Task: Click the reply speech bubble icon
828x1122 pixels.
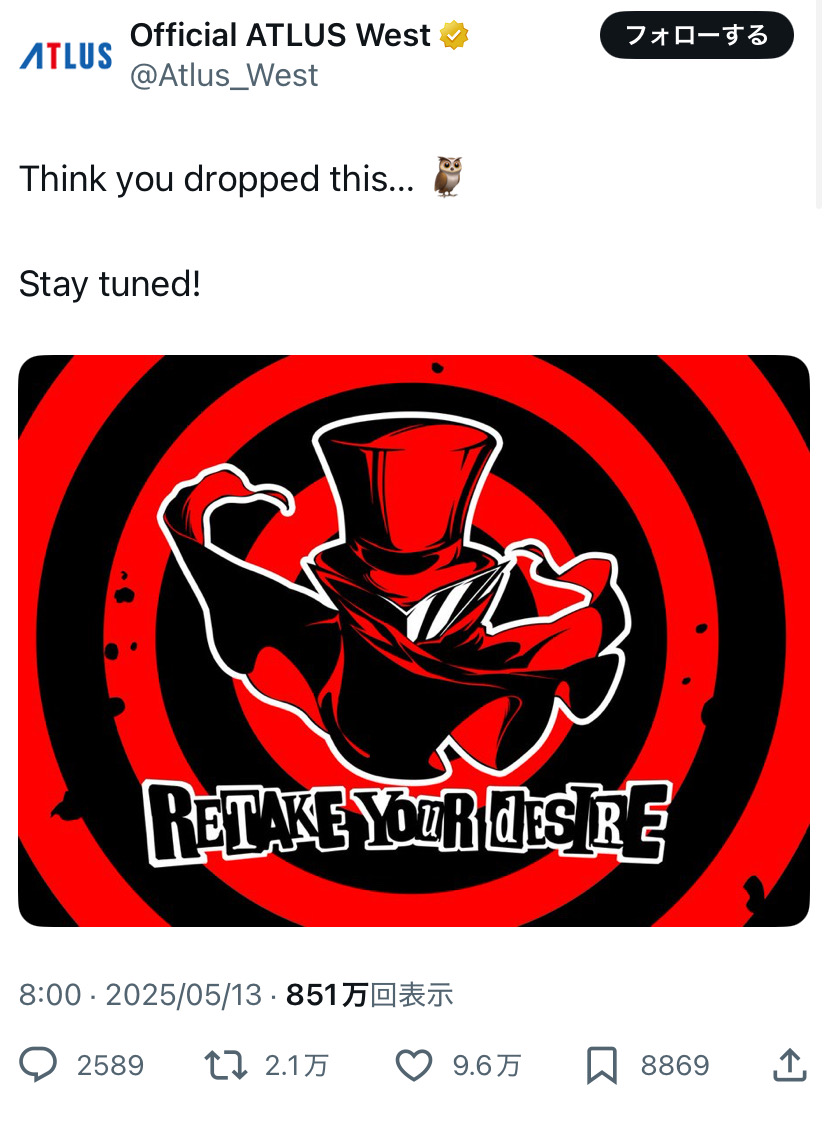Action: coord(38,1064)
